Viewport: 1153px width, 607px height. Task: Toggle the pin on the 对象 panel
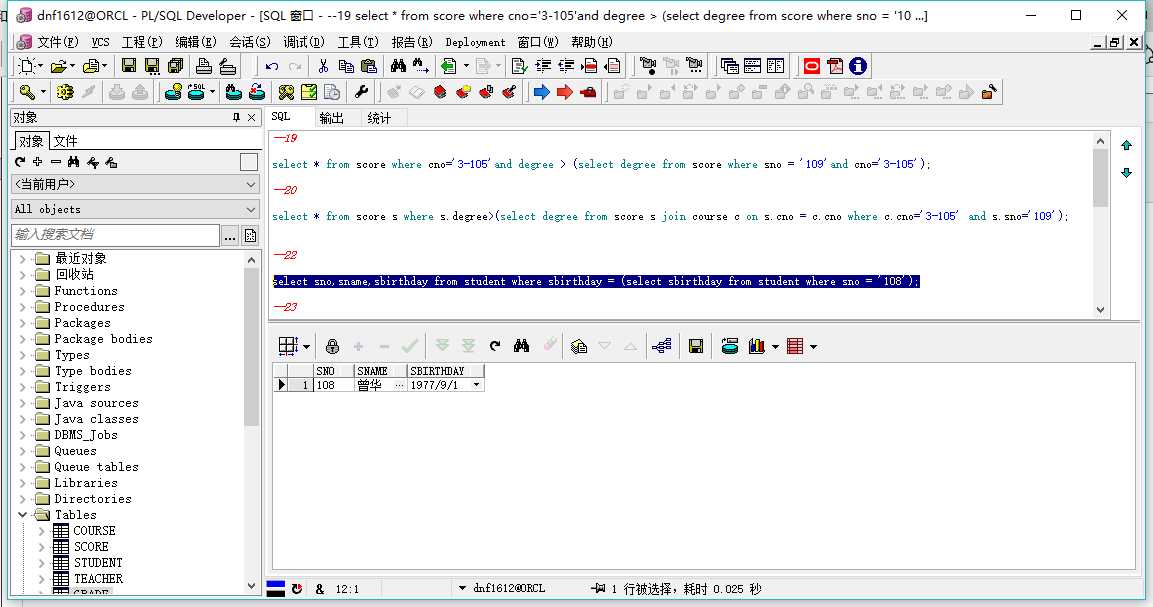tap(236, 118)
